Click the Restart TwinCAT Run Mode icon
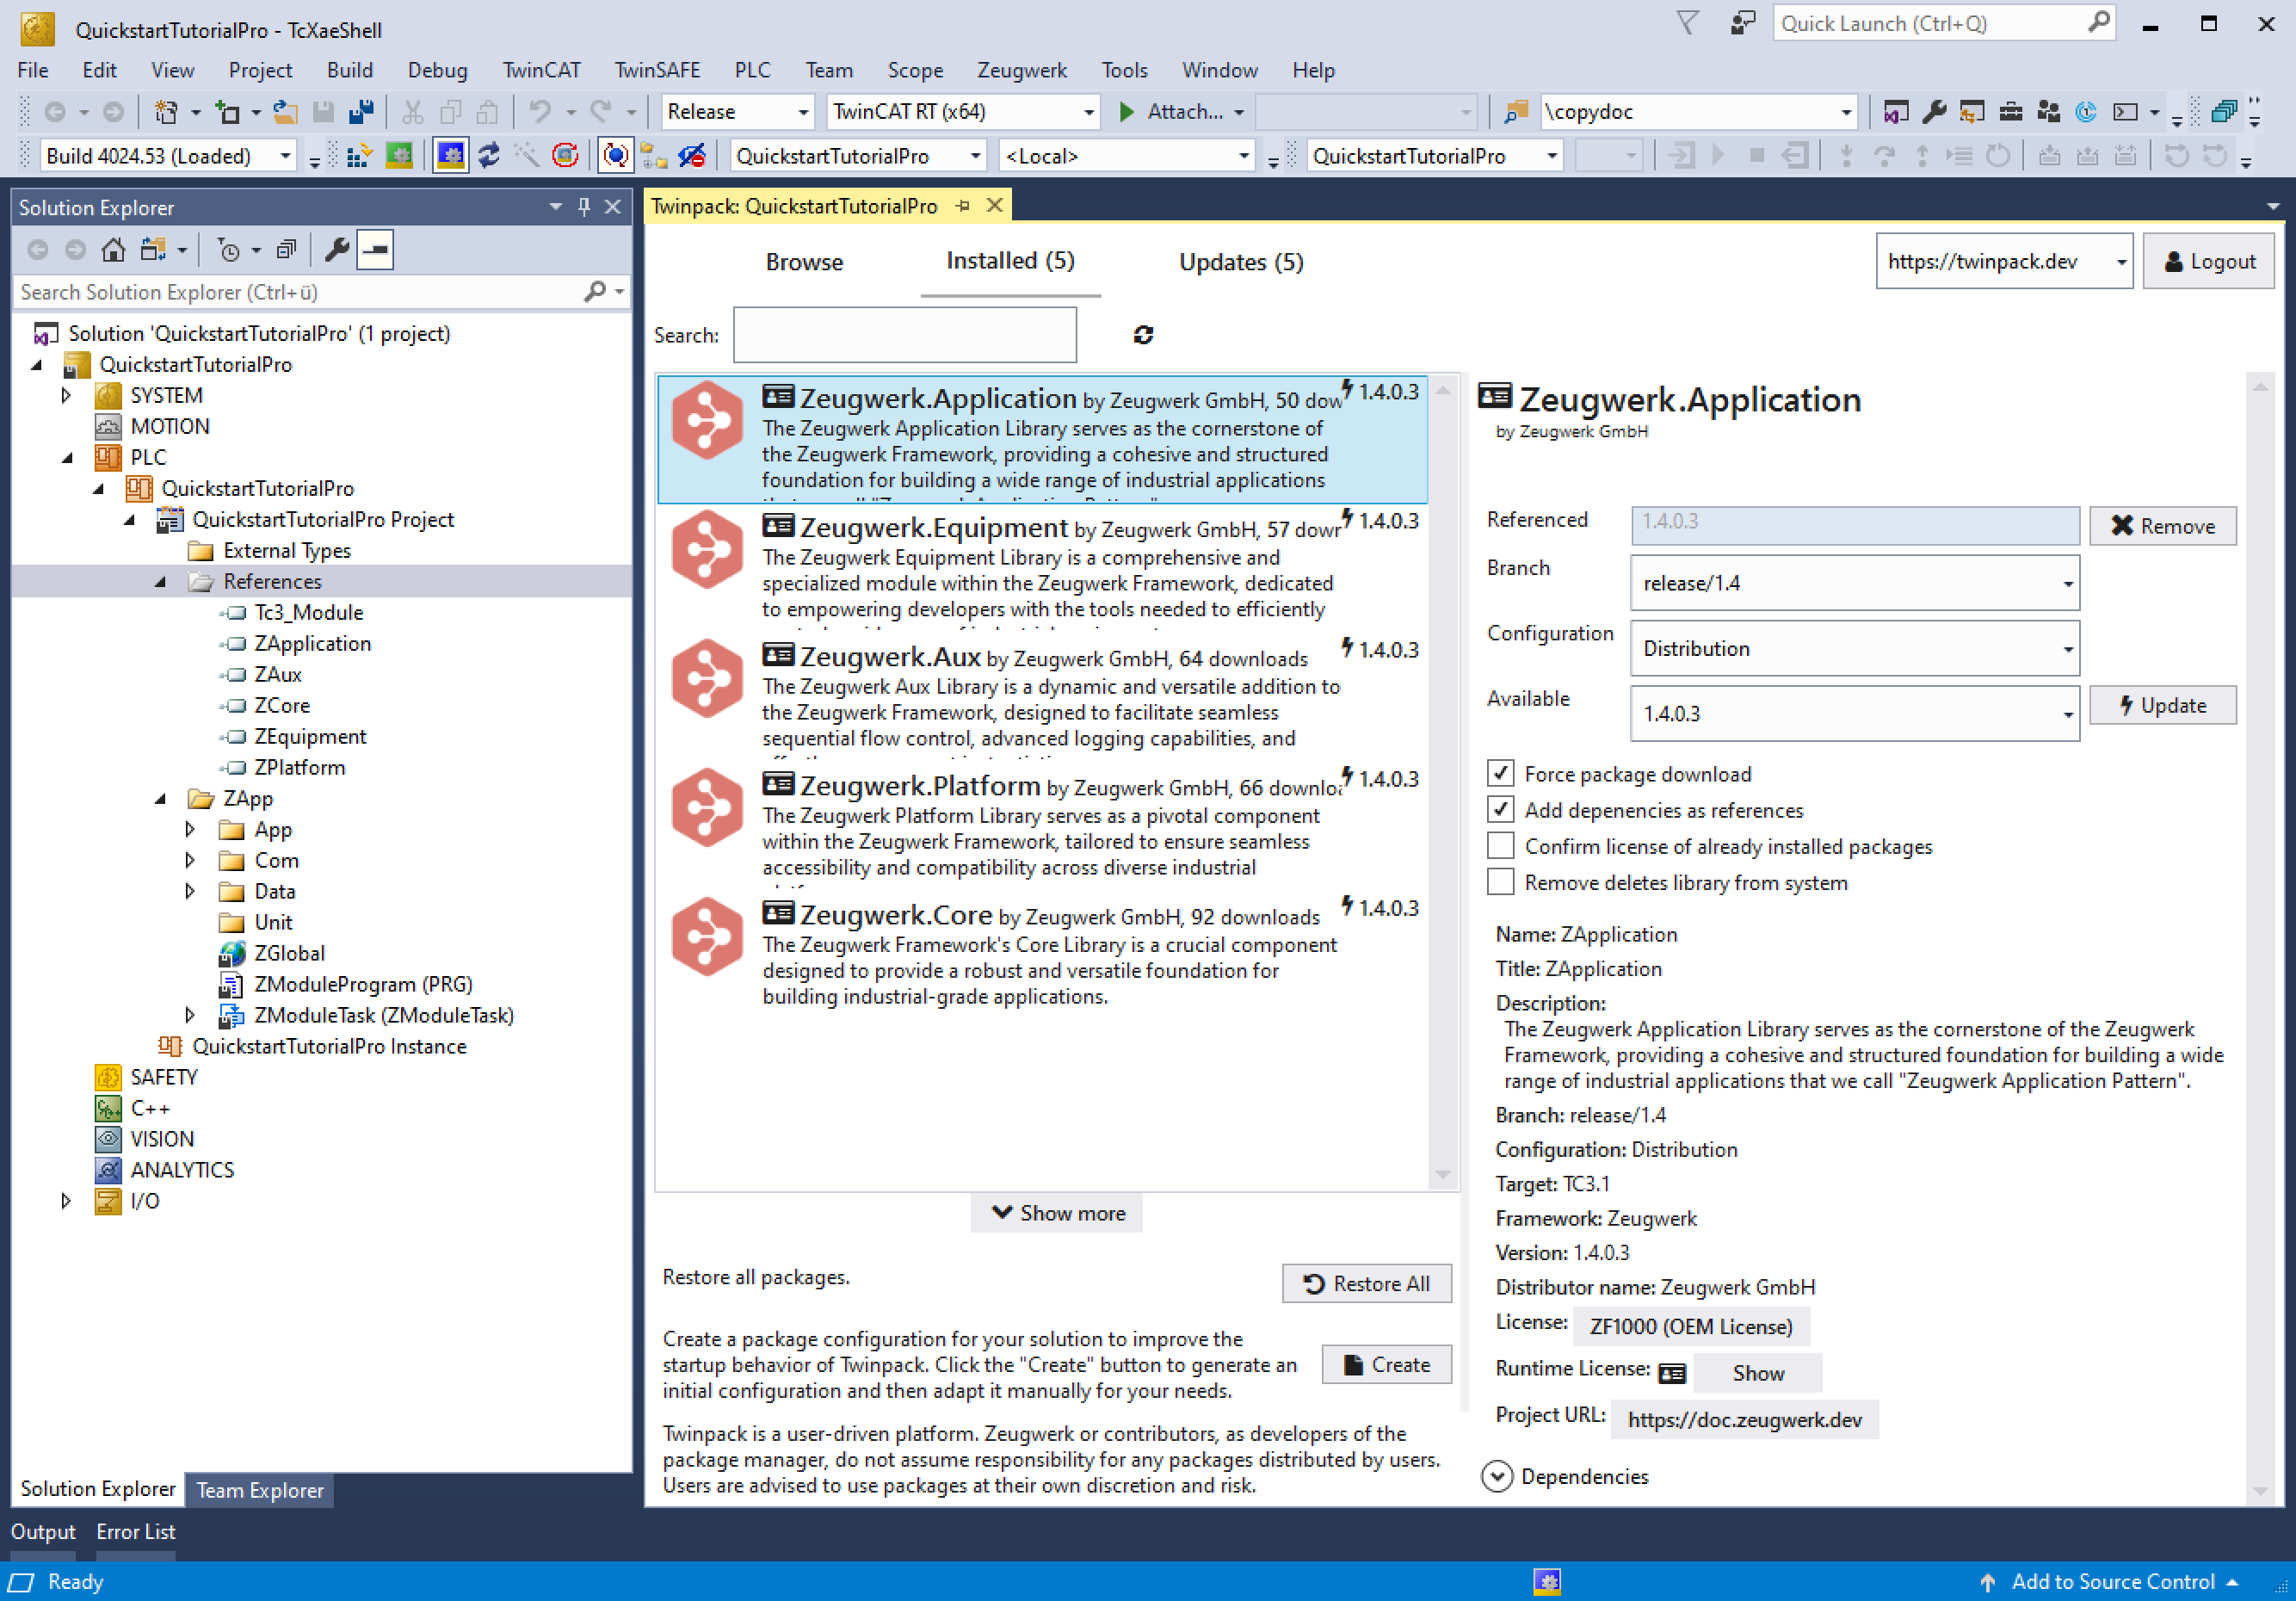 pyautogui.click(x=399, y=156)
